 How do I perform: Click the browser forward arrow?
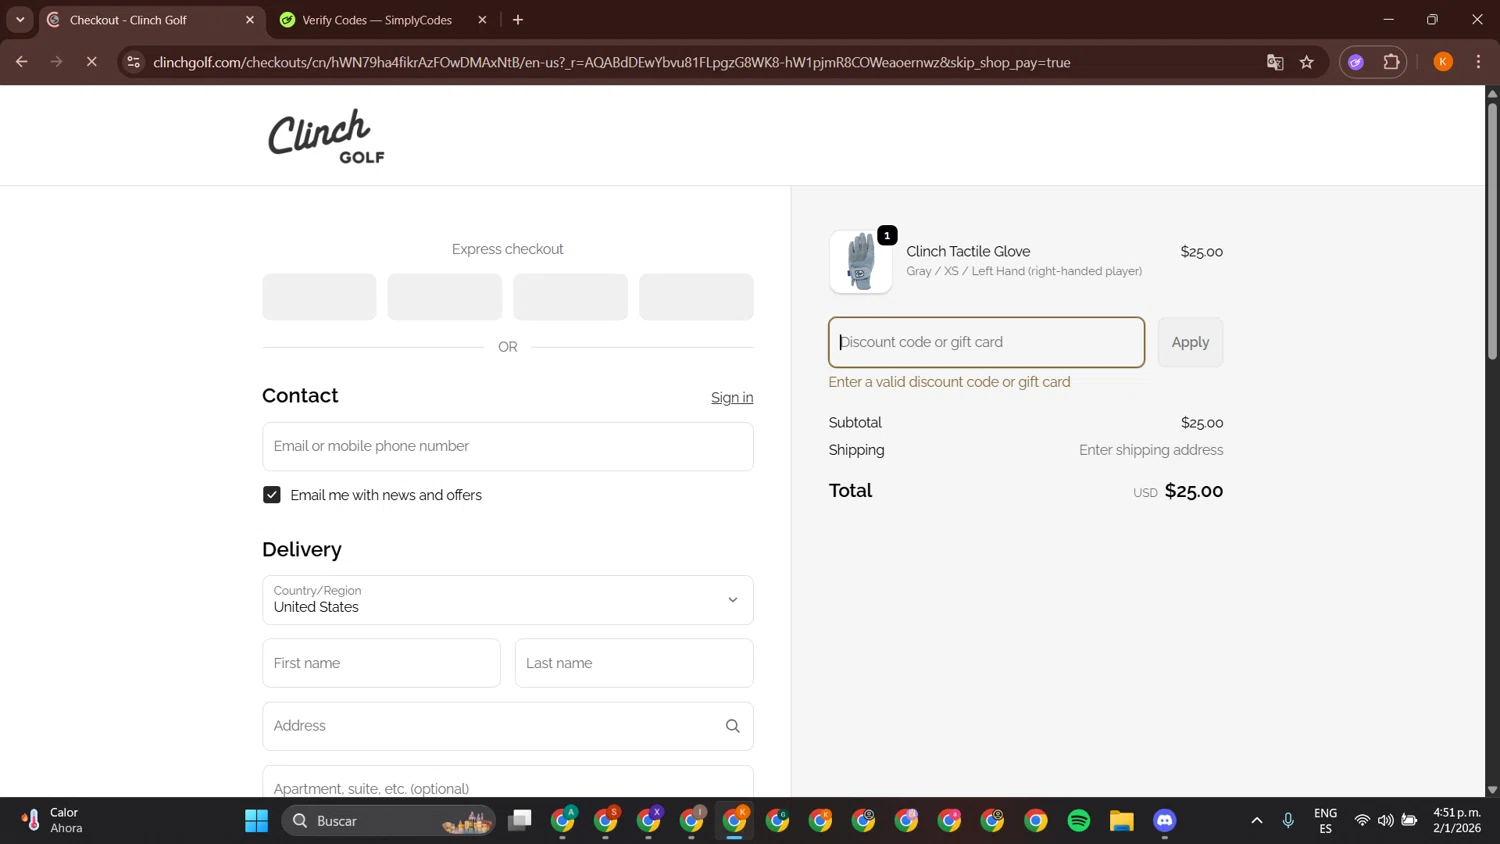pyautogui.click(x=57, y=62)
